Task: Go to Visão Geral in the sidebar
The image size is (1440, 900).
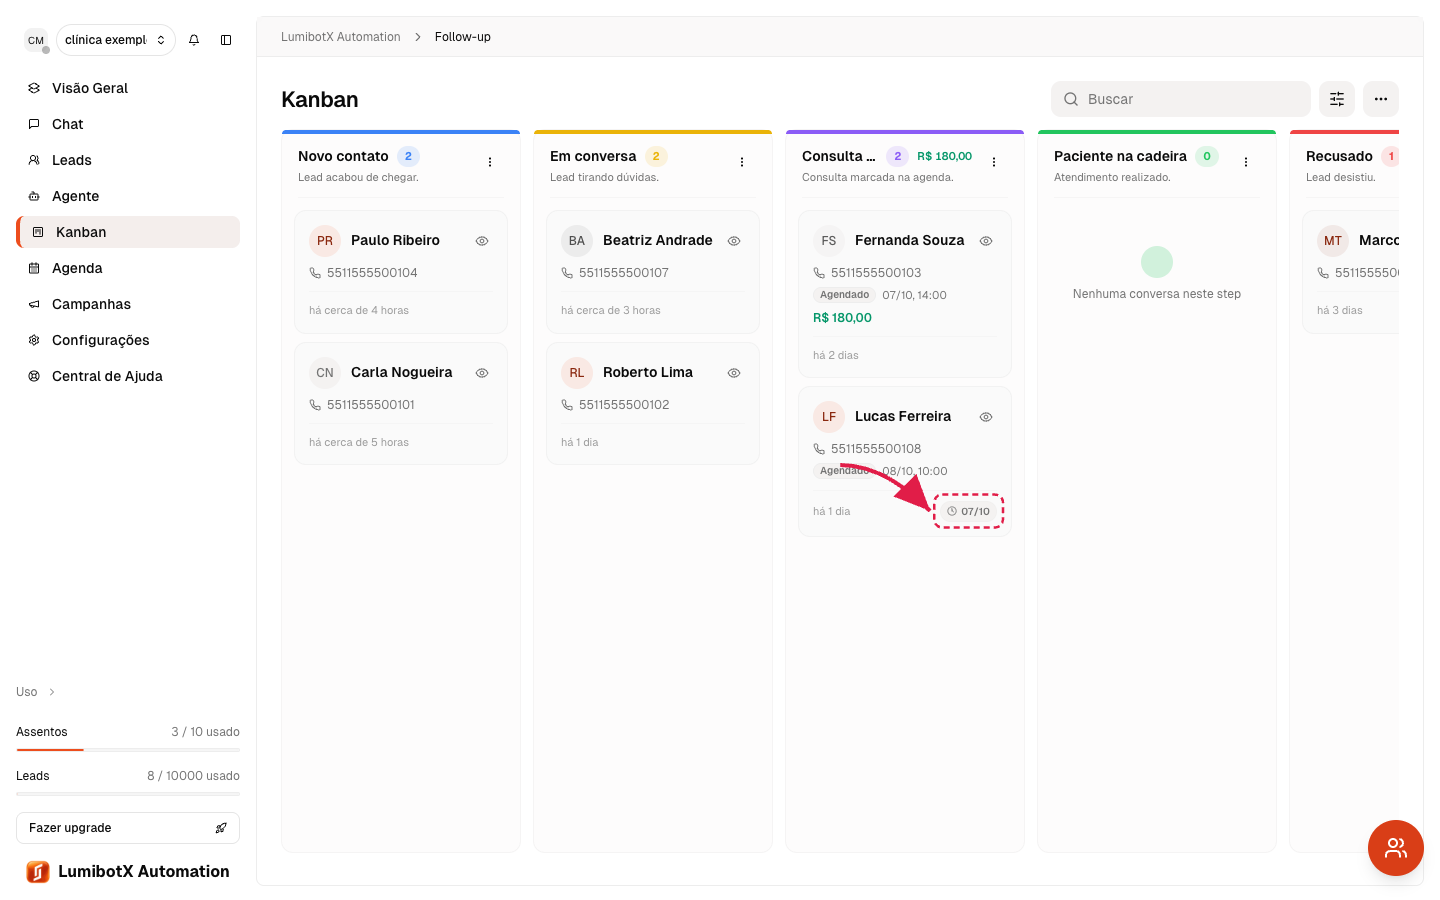Action: click(128, 88)
